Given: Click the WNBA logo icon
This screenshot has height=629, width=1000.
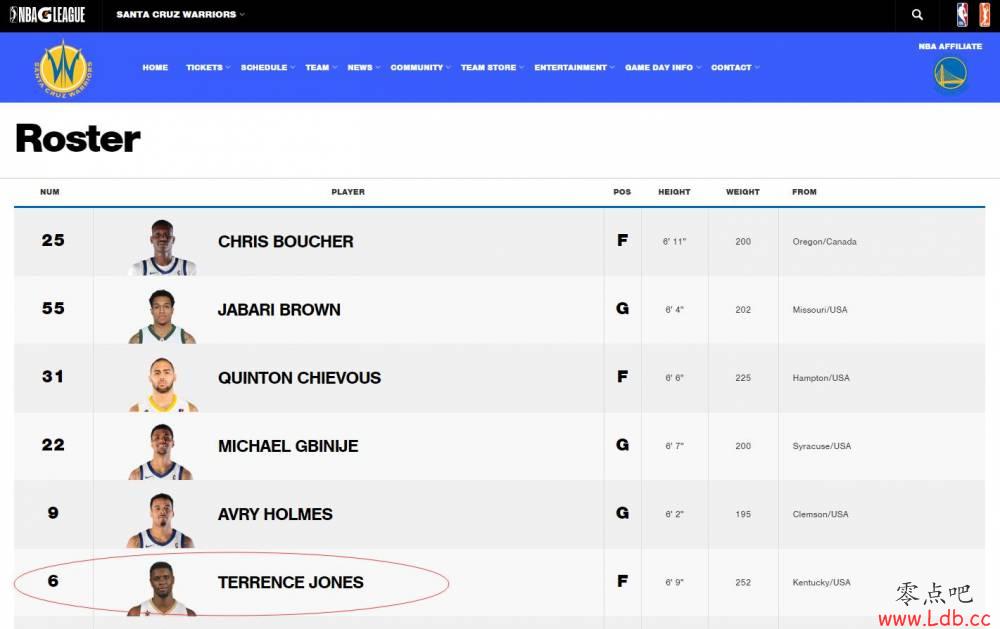Looking at the screenshot, I should 984,15.
